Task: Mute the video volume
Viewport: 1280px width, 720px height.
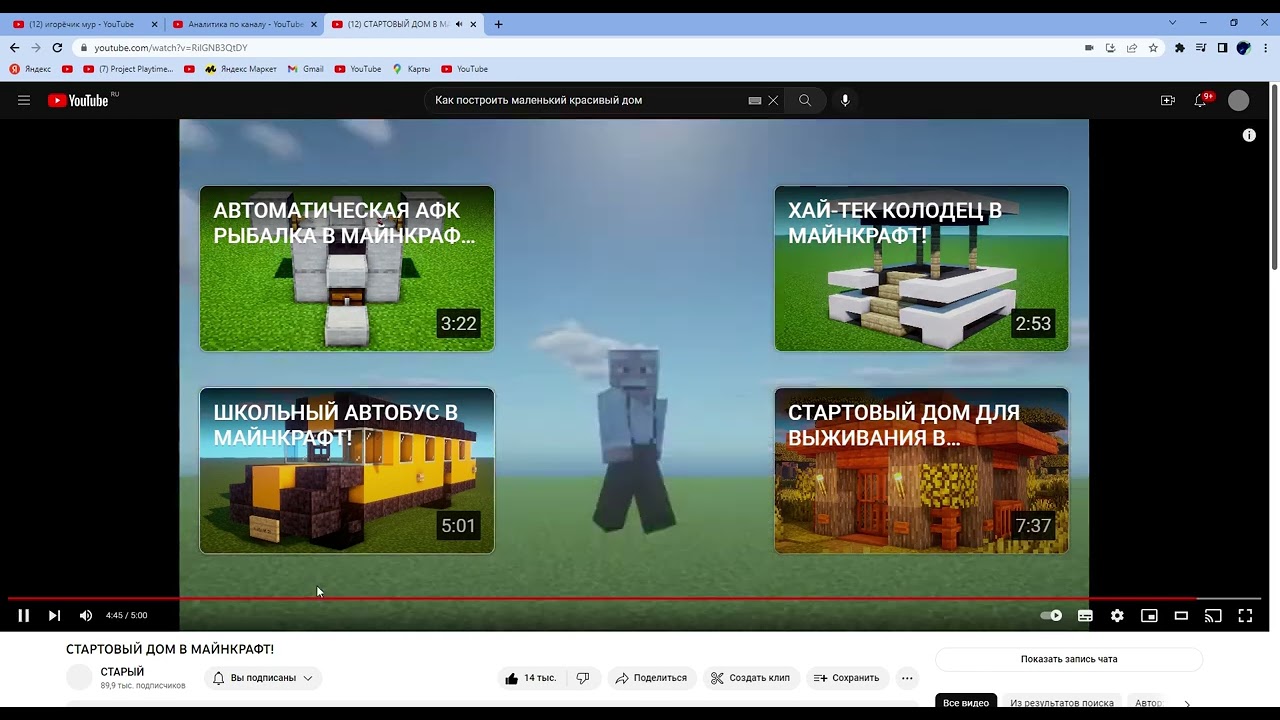Action: click(x=86, y=616)
